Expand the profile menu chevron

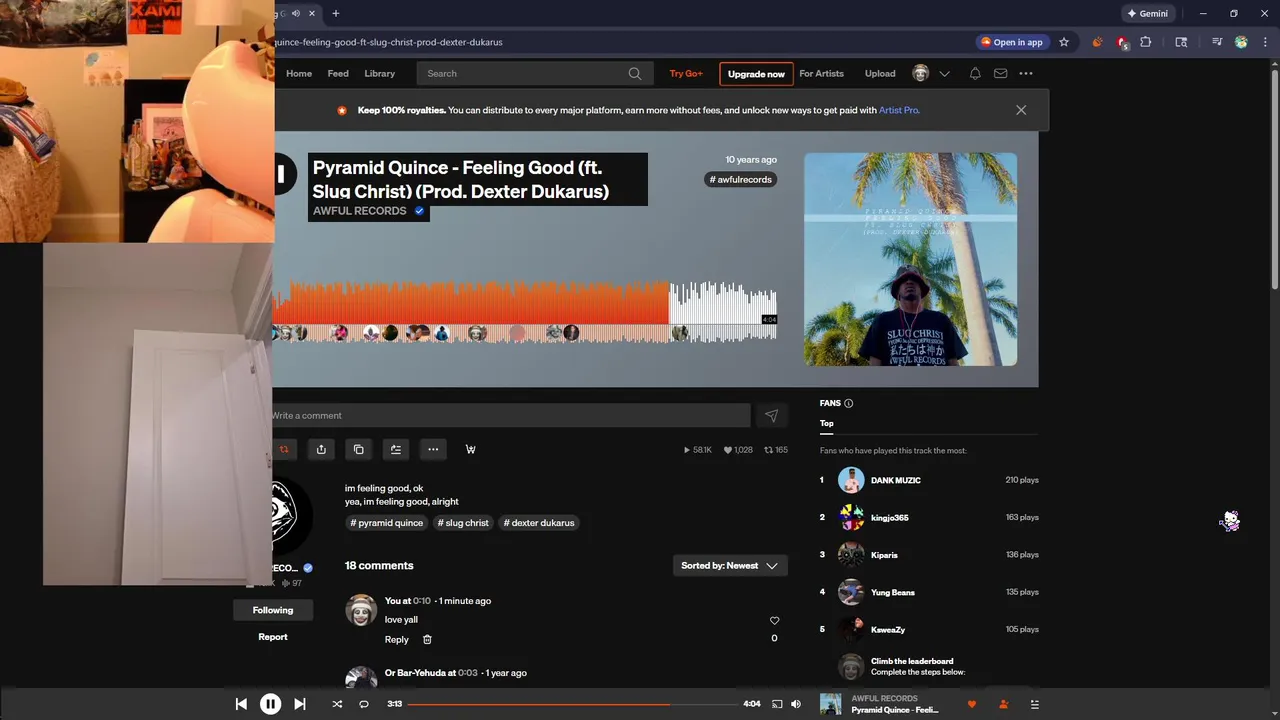pos(944,74)
